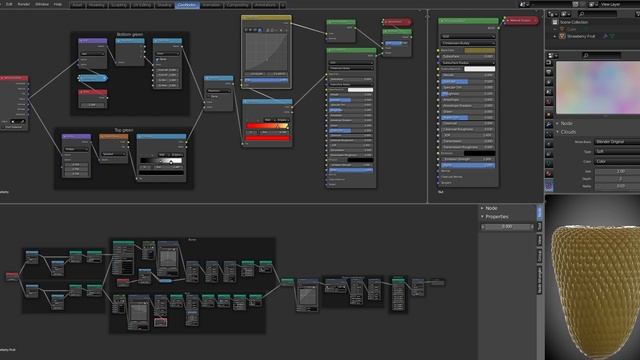The image size is (640, 360).
Task: Open Subsurface Radius dropdown on right Principled BSDF
Action: 468,63
